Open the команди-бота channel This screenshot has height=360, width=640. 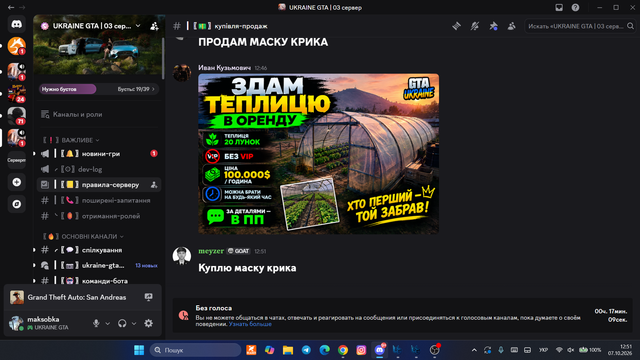(x=98, y=281)
